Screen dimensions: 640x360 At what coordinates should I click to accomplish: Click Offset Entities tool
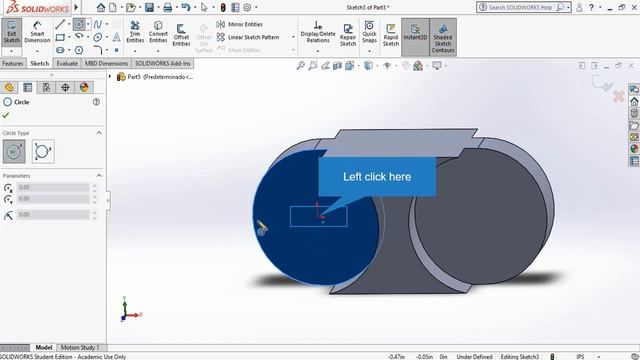[181, 34]
